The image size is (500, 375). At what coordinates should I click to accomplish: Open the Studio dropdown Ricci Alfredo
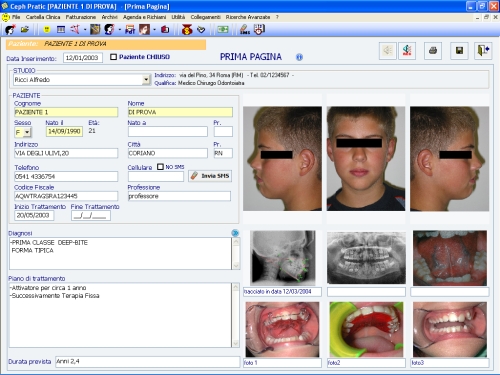click(x=146, y=80)
